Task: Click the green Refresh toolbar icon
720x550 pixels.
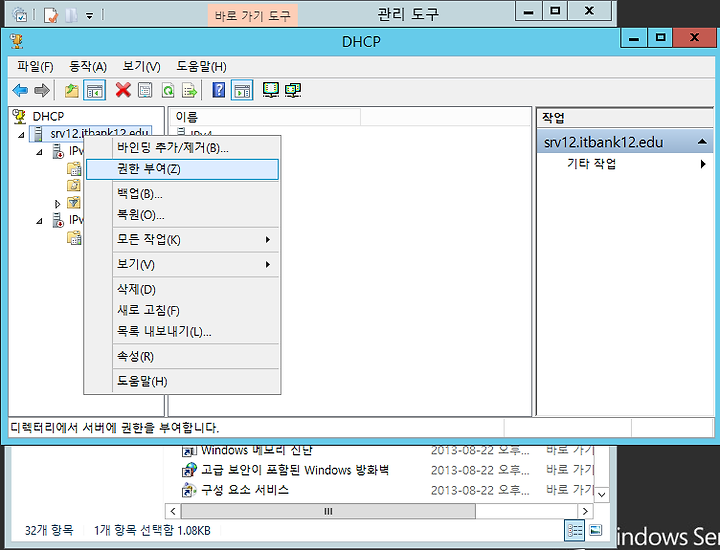Action: (168, 90)
